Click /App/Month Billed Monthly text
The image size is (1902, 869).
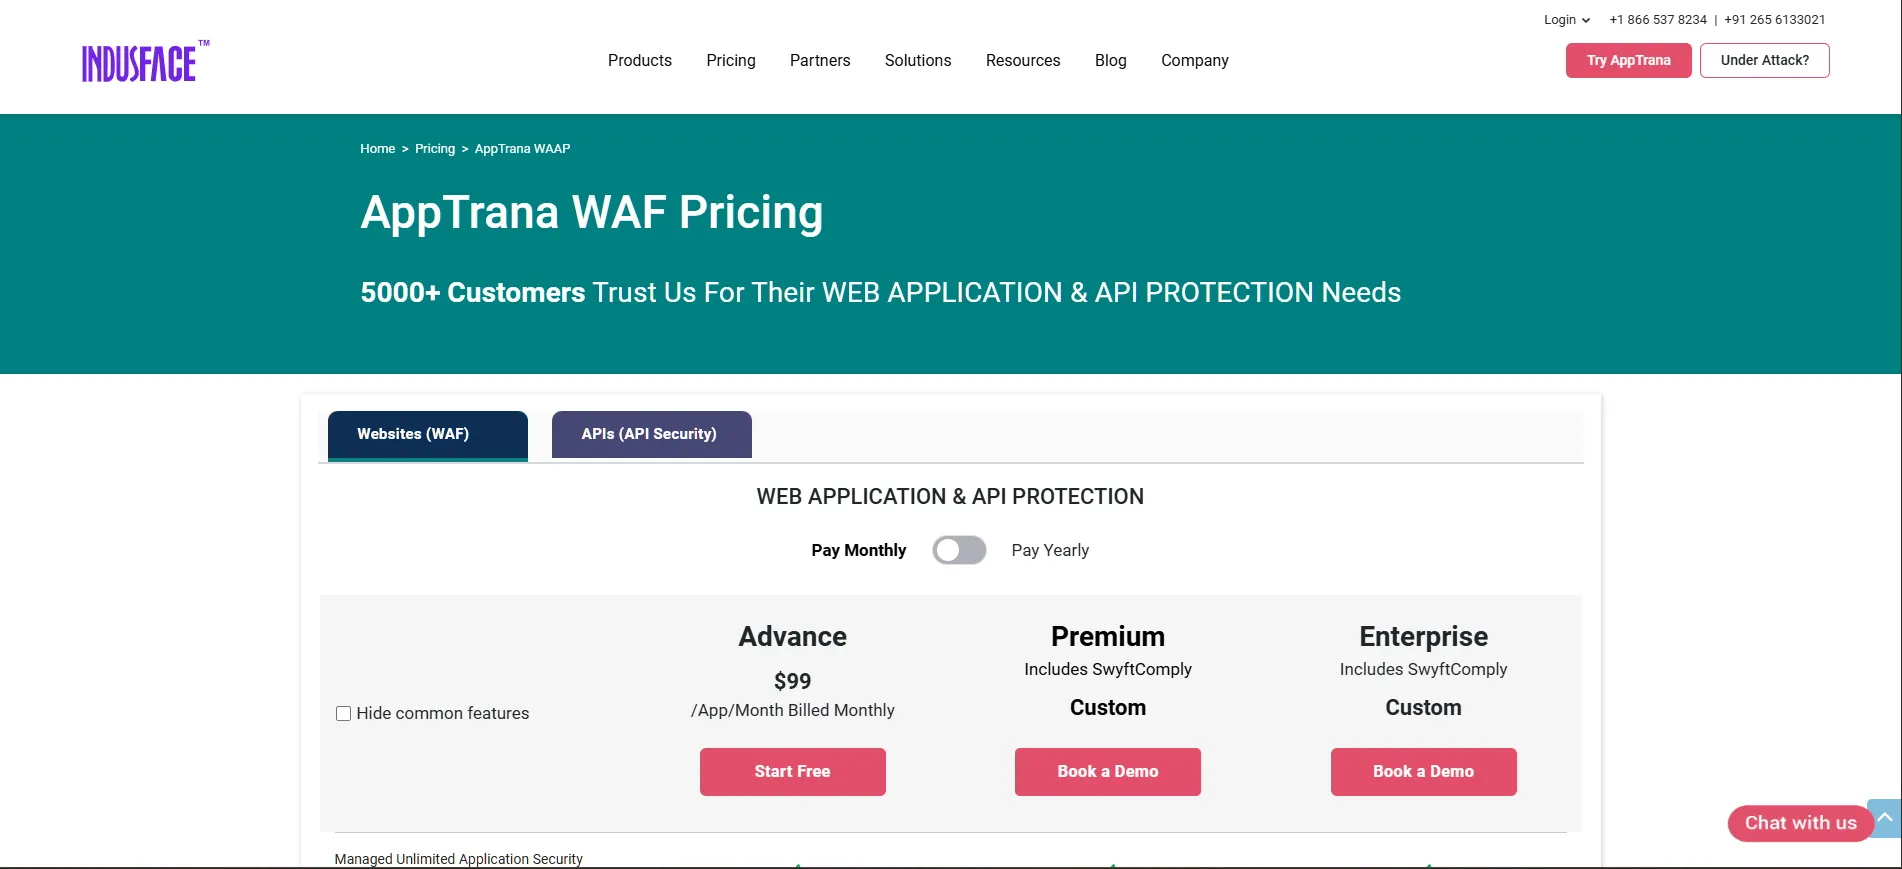793,710
